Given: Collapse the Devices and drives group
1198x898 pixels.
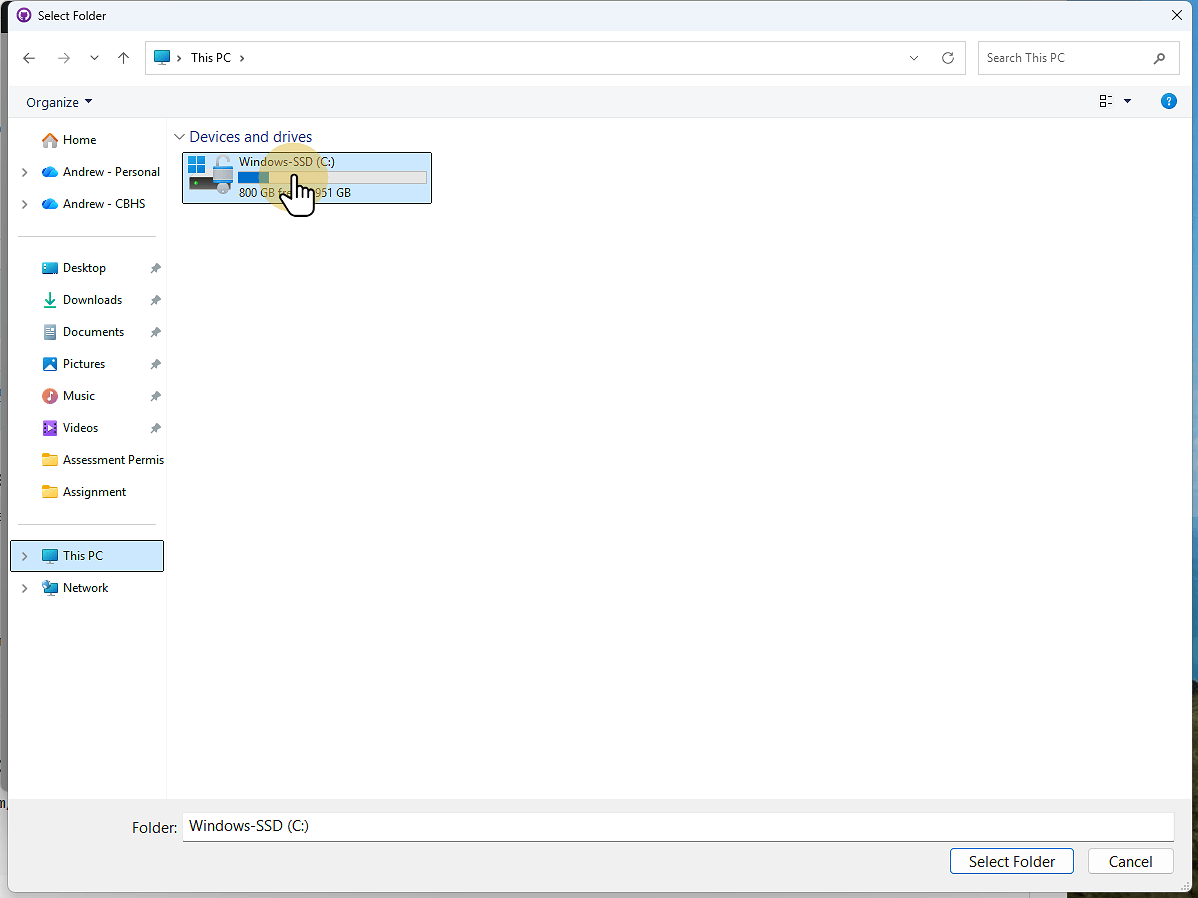Looking at the screenshot, I should coord(180,137).
